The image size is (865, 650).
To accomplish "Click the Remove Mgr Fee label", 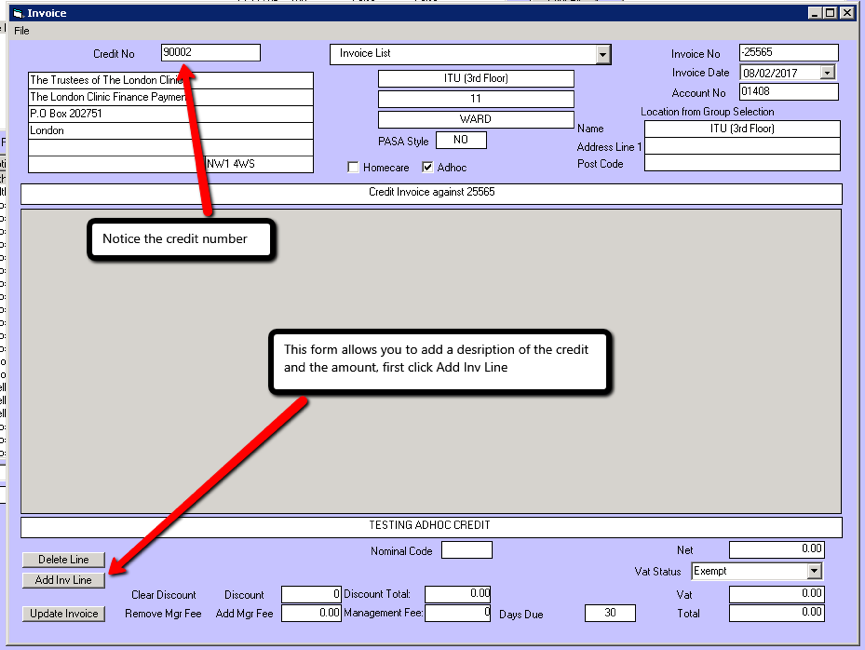I will 161,614.
